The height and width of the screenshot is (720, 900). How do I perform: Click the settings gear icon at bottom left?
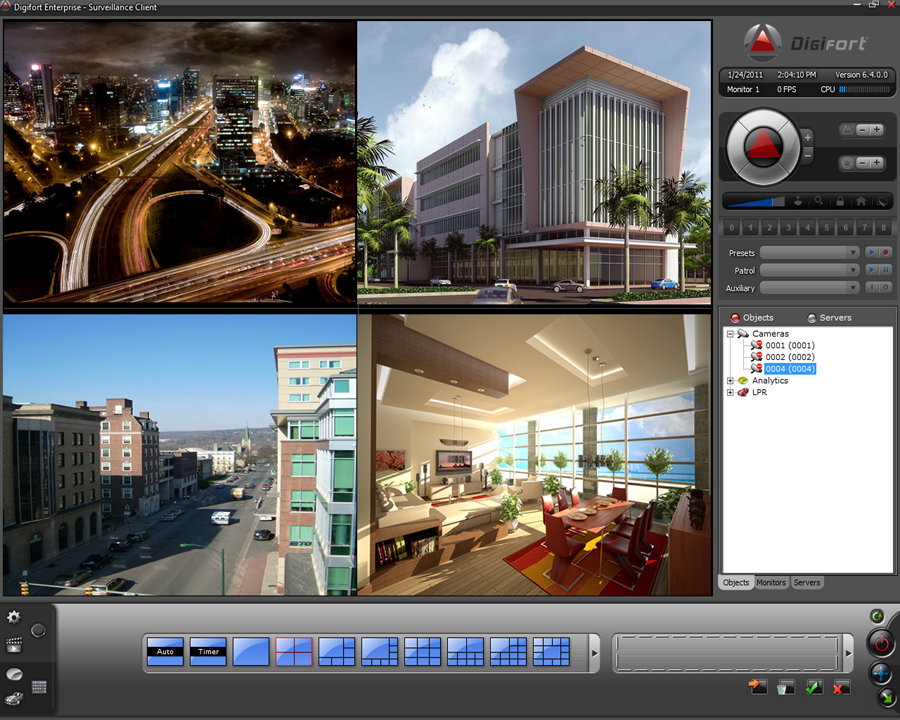14,617
